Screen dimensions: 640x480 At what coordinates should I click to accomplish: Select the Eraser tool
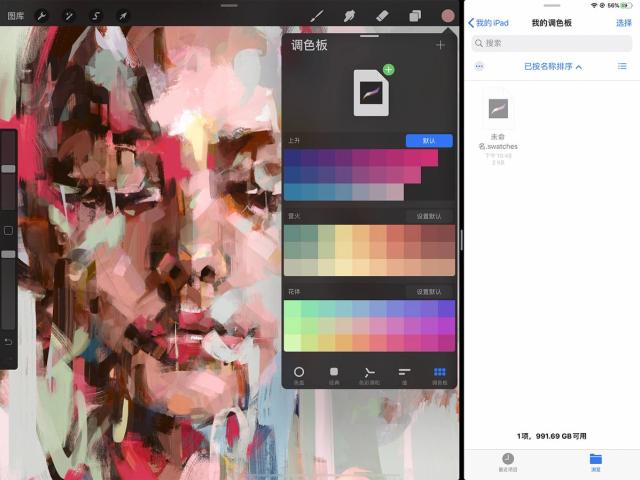[x=382, y=16]
